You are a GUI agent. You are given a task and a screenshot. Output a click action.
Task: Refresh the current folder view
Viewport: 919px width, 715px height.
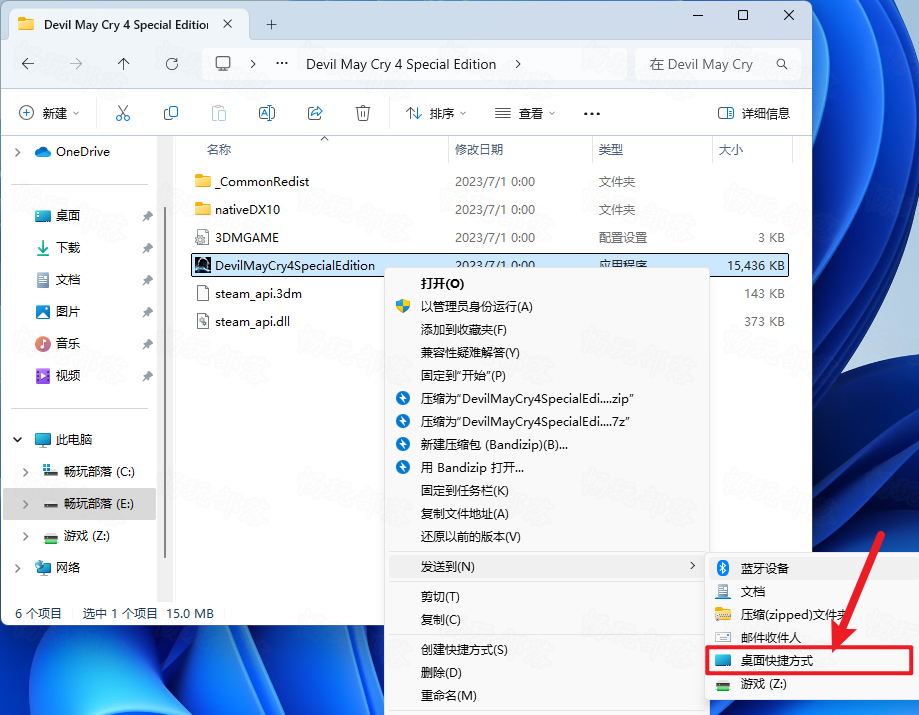(x=172, y=64)
